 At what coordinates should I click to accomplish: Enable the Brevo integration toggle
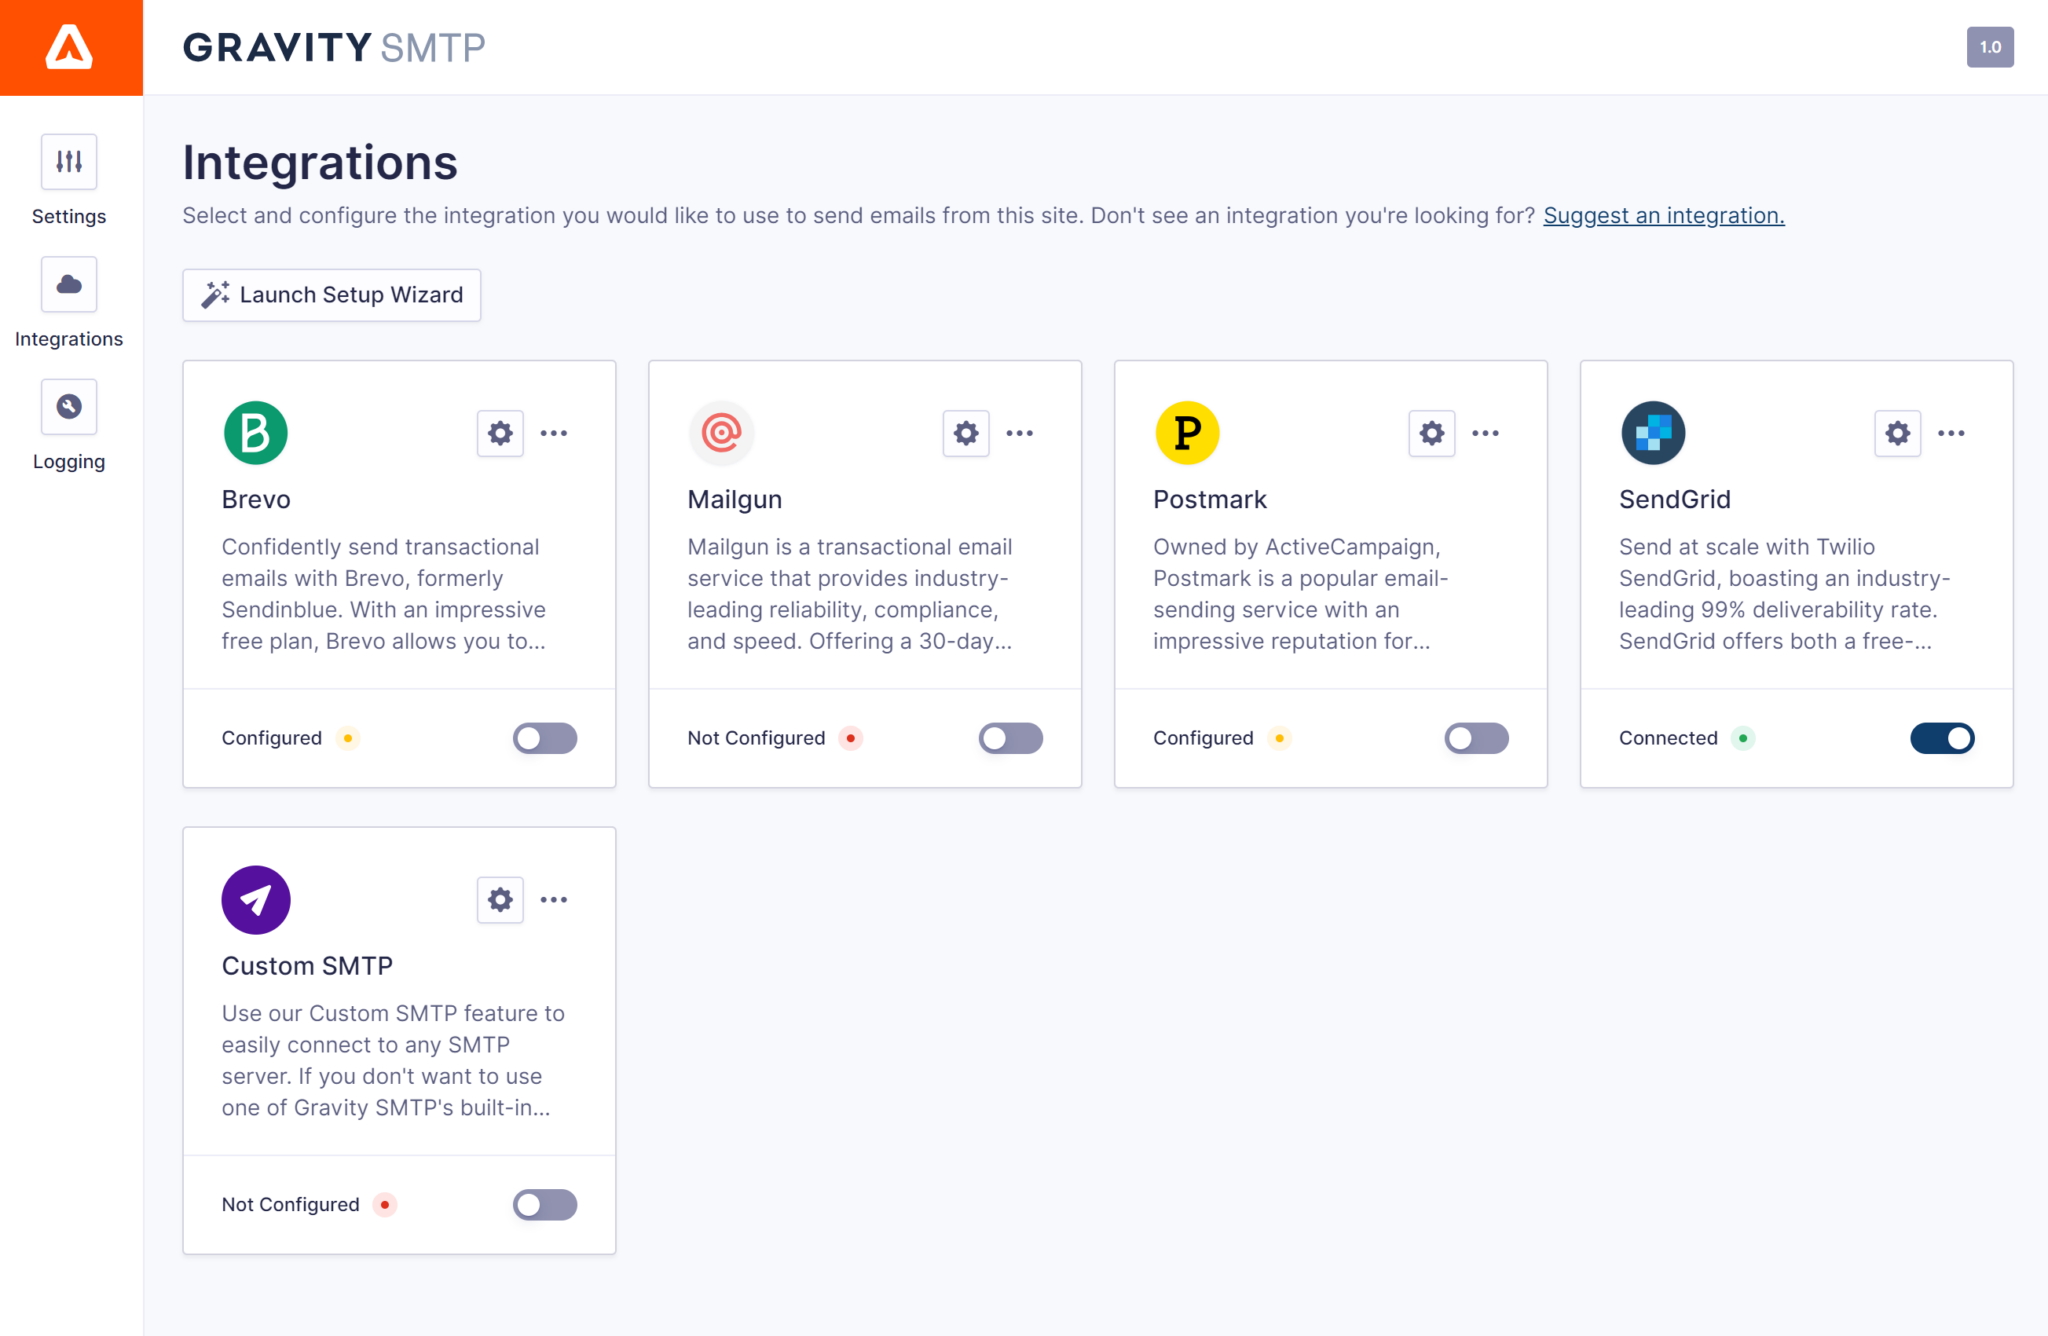pyautogui.click(x=544, y=738)
